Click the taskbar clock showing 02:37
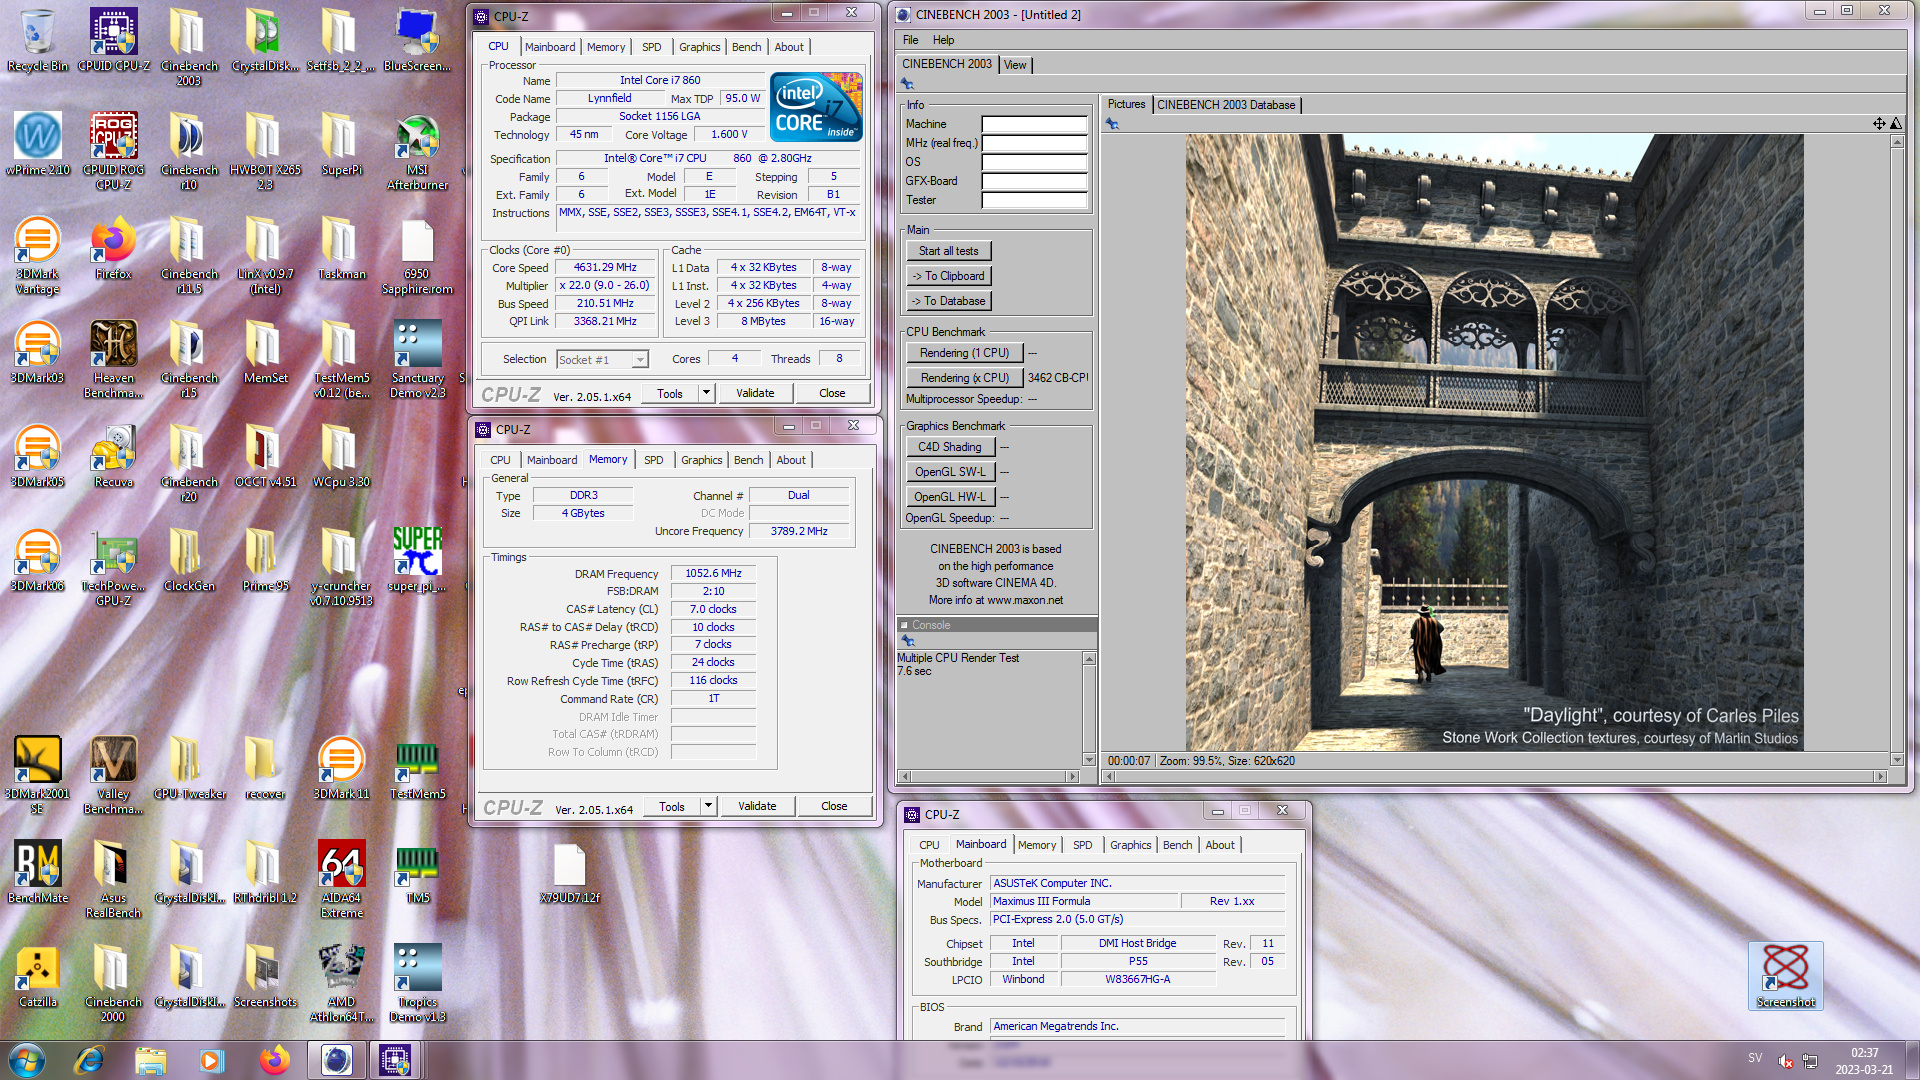This screenshot has width=1920, height=1080. (x=1864, y=1061)
